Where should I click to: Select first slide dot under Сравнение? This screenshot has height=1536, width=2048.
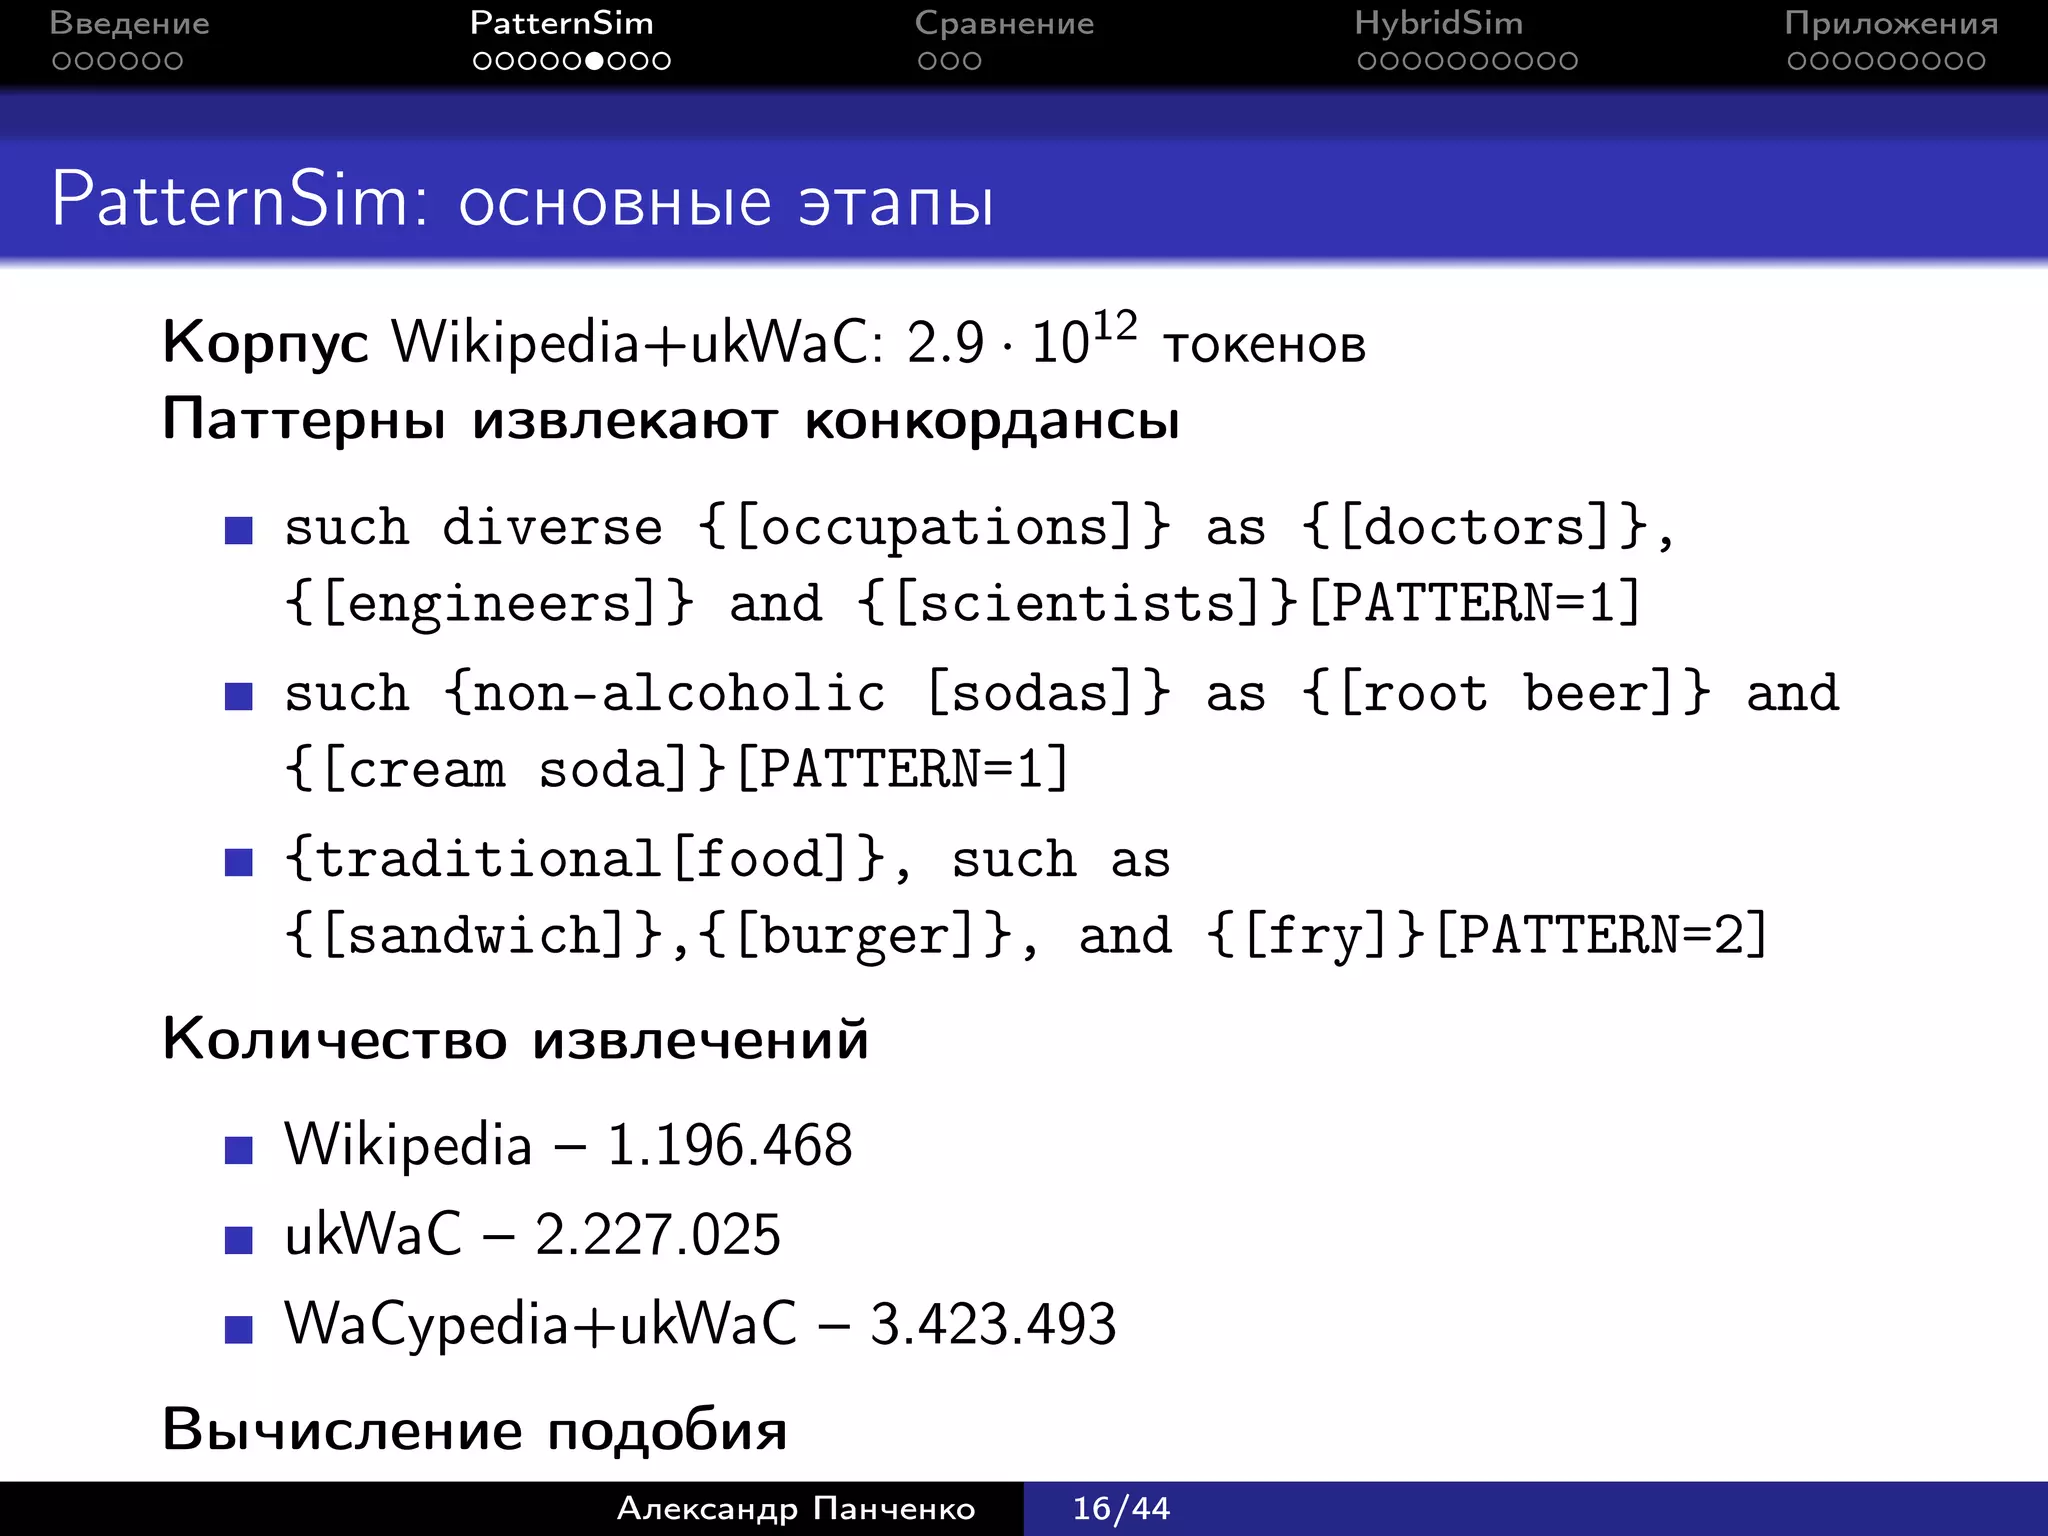(x=927, y=61)
